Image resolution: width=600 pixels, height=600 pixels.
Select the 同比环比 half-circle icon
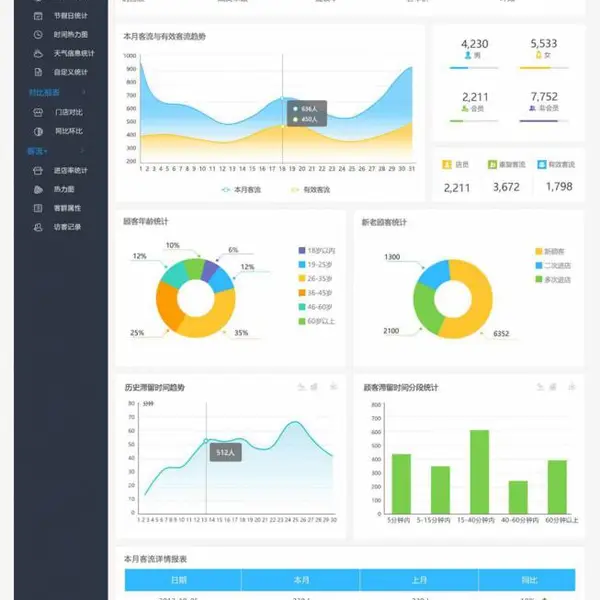click(38, 131)
